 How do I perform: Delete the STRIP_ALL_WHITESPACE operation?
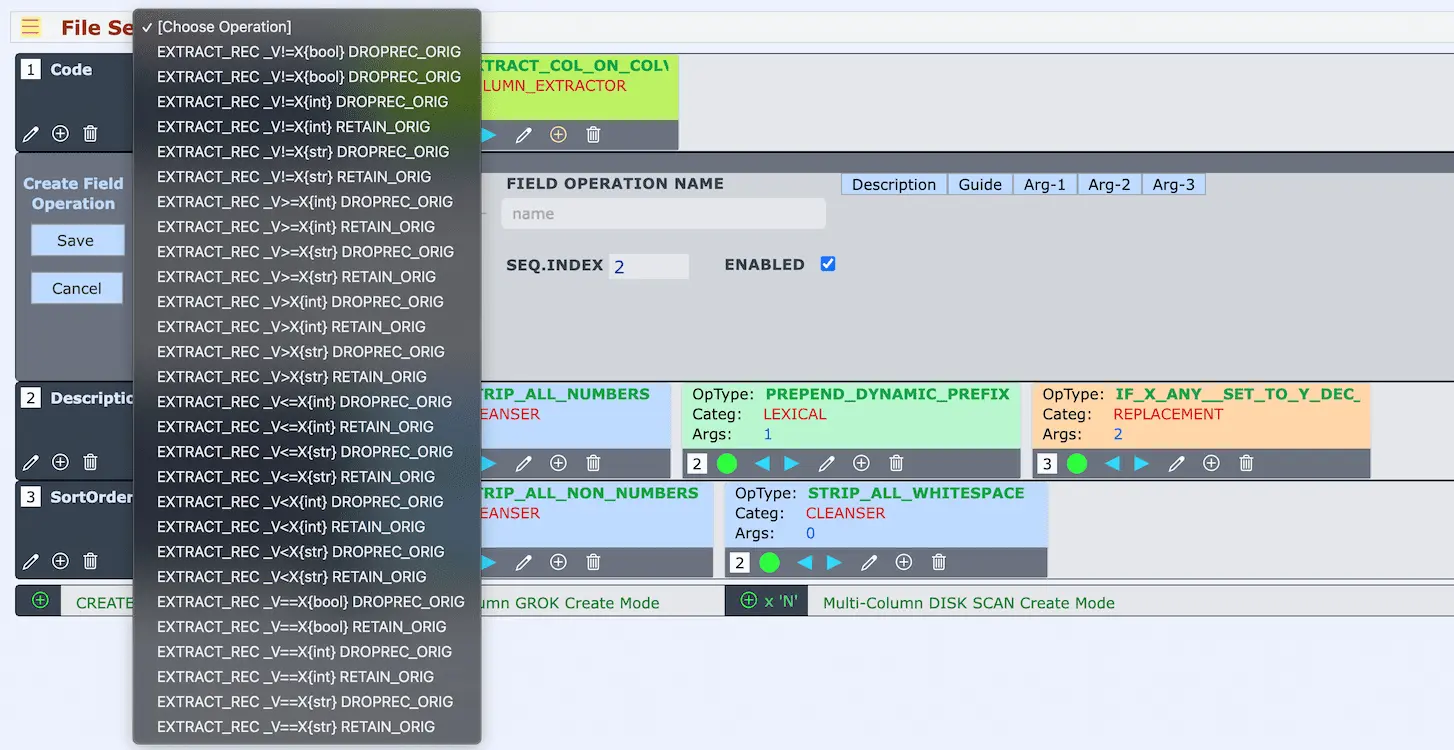939,562
